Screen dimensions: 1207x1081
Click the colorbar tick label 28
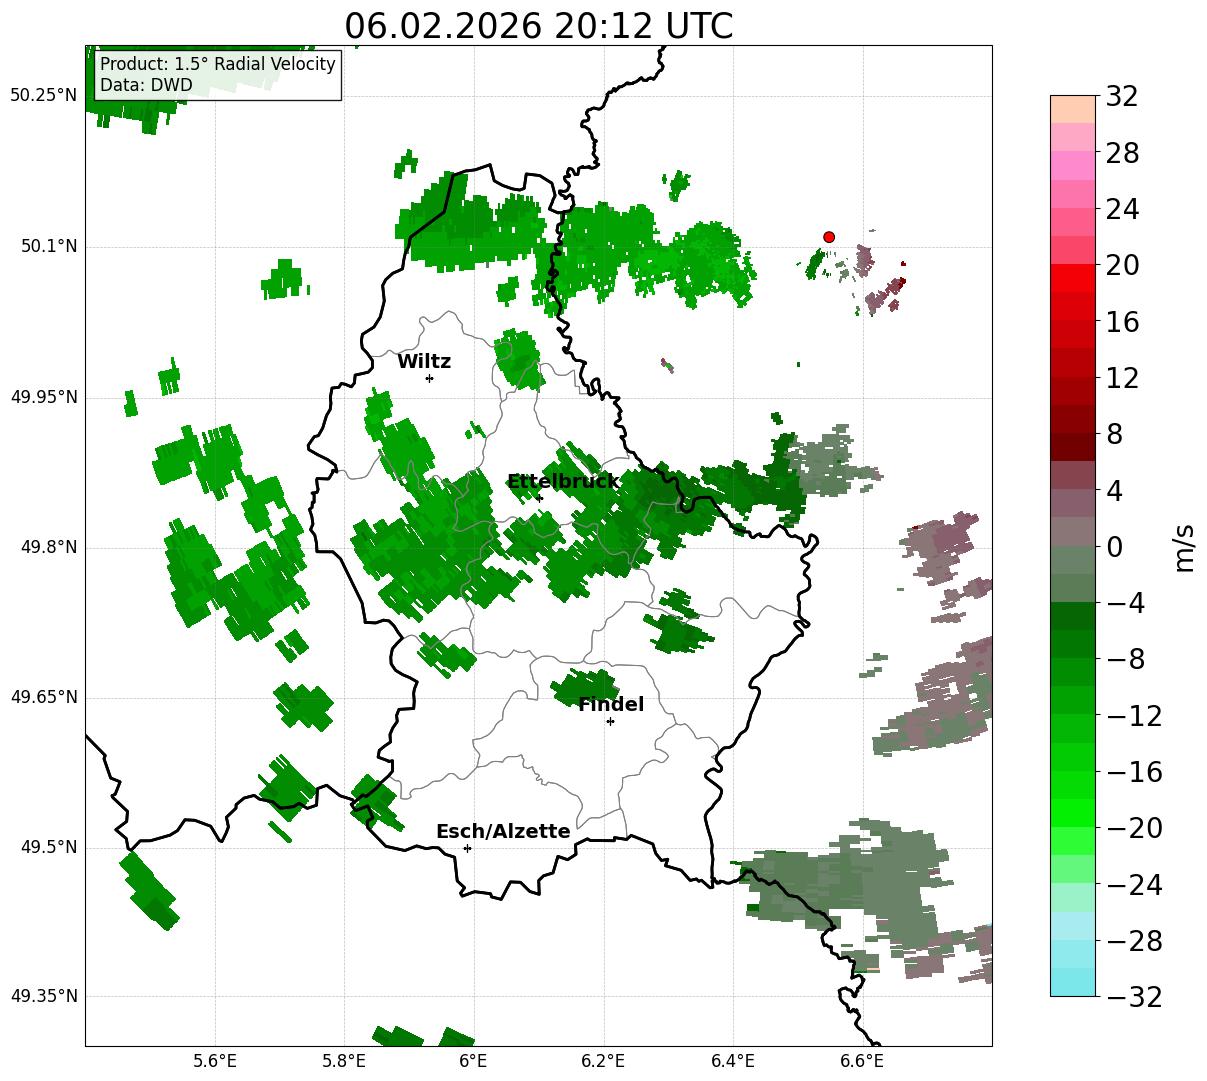coord(1122,153)
